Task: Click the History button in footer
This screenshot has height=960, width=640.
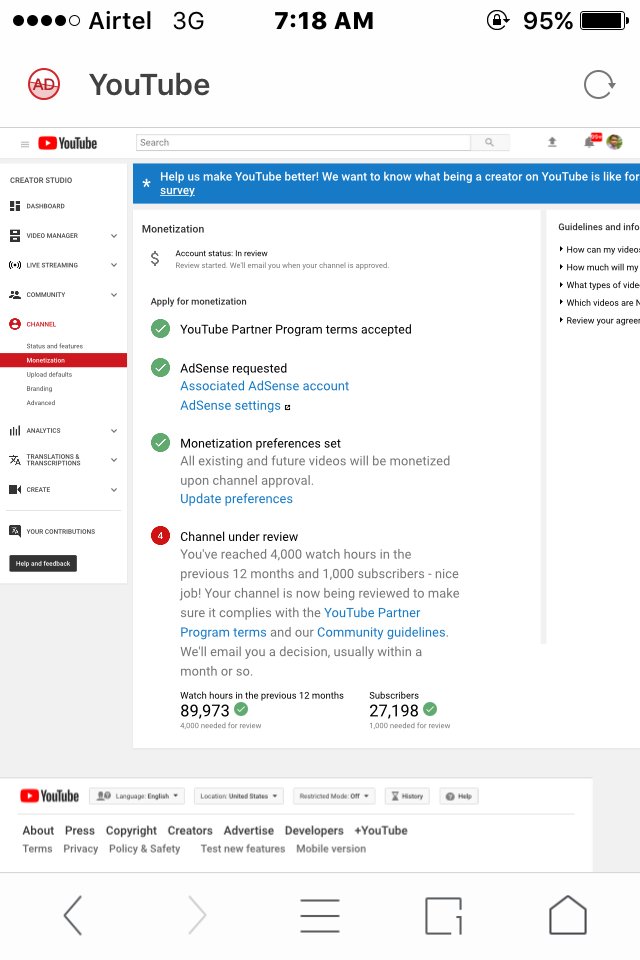Action: 407,796
